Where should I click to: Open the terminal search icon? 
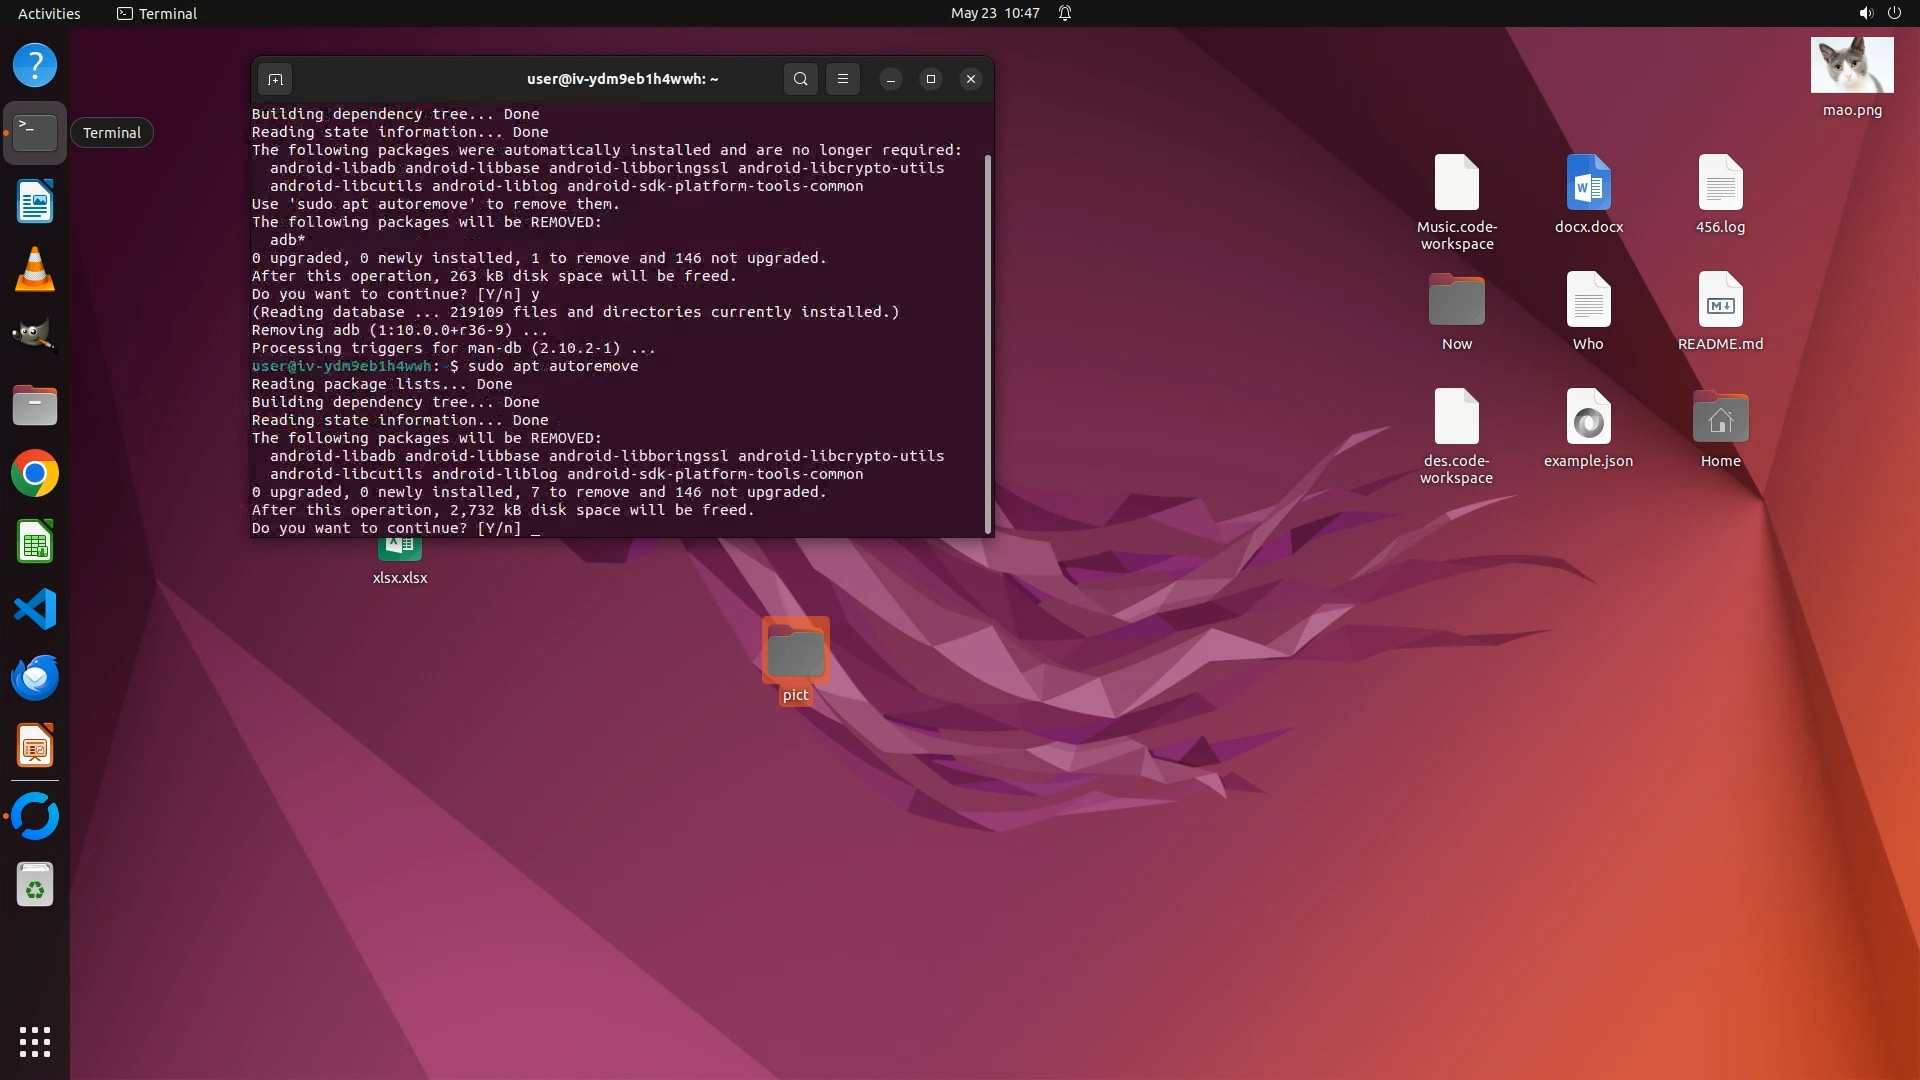coord(800,79)
